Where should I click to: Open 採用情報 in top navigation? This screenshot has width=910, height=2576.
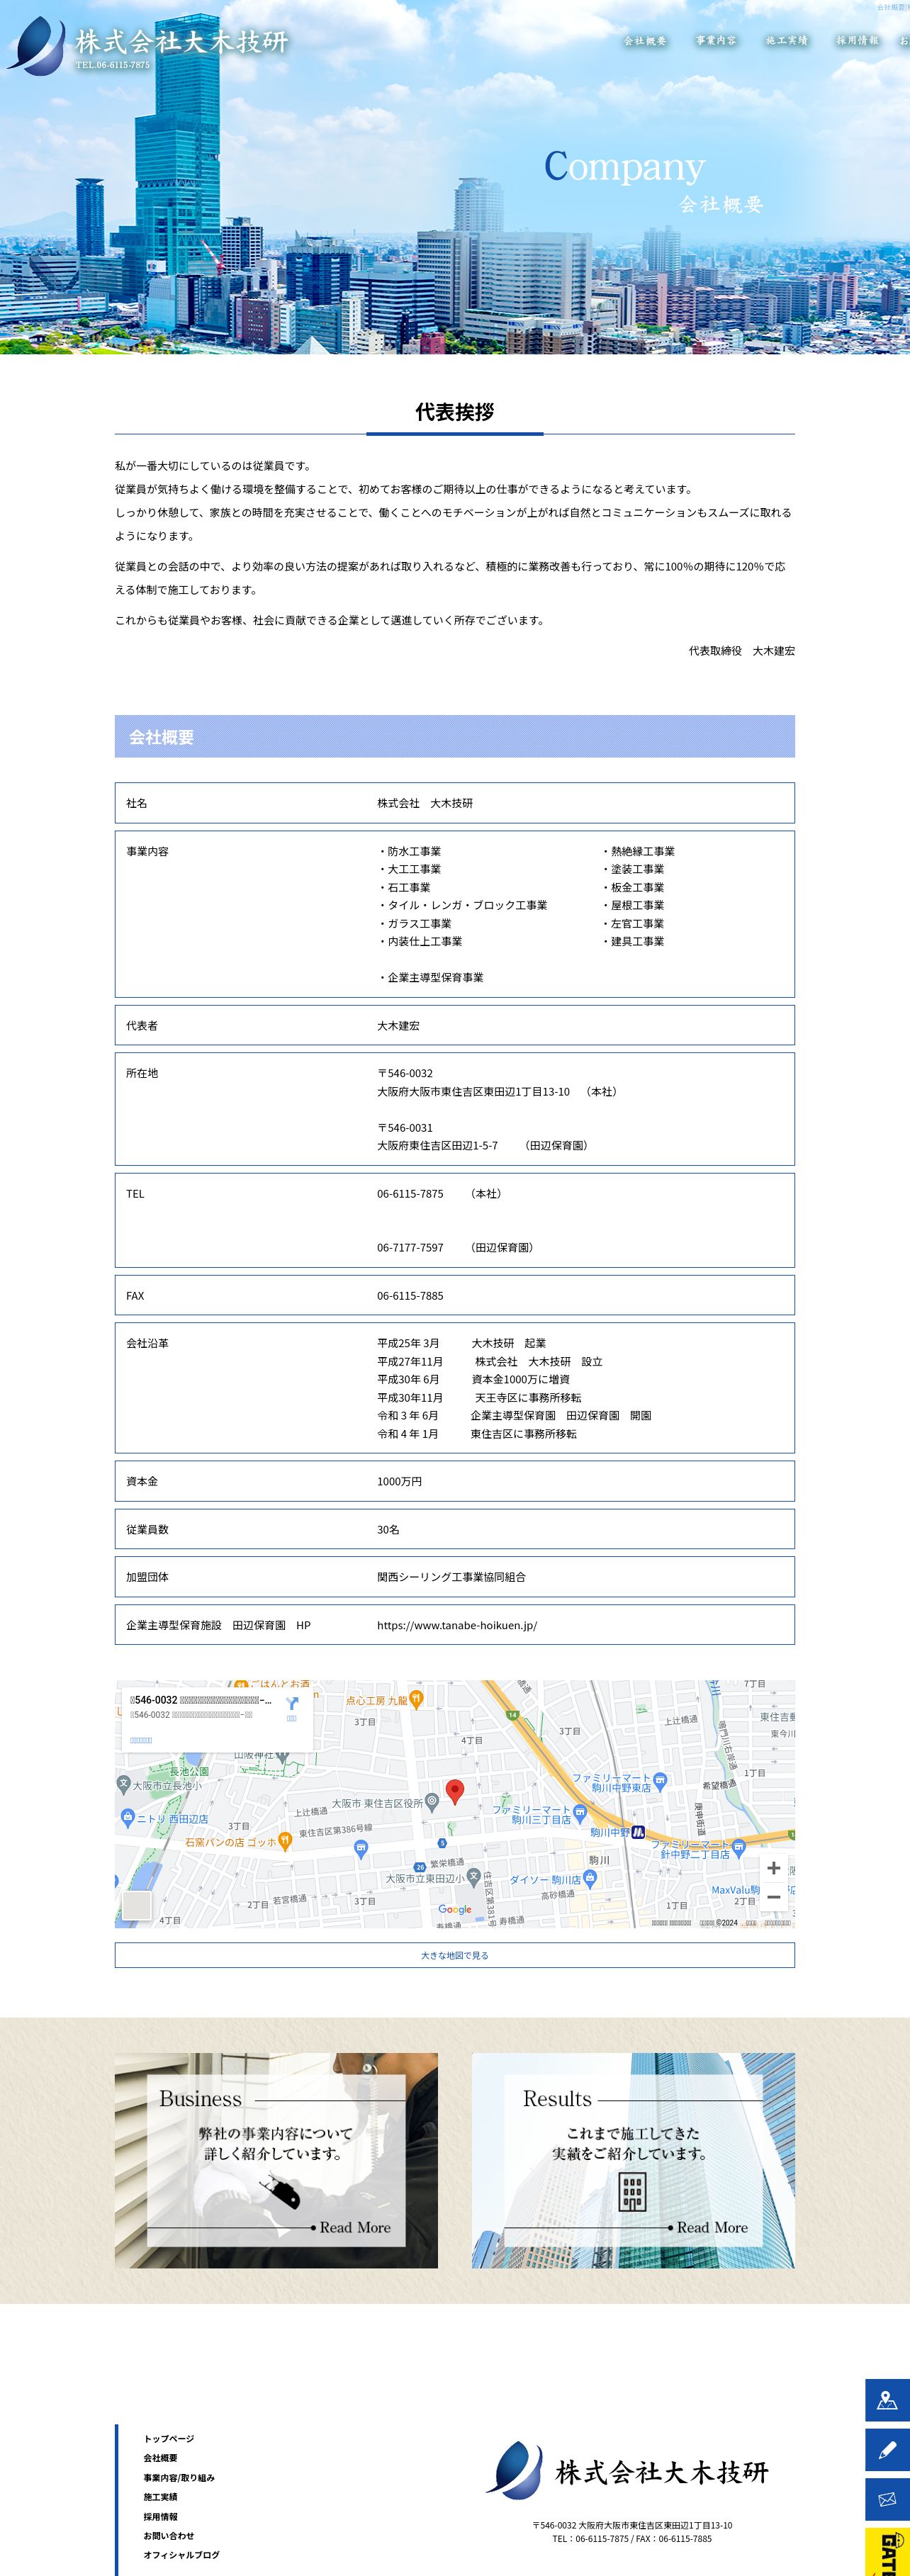pyautogui.click(x=857, y=41)
